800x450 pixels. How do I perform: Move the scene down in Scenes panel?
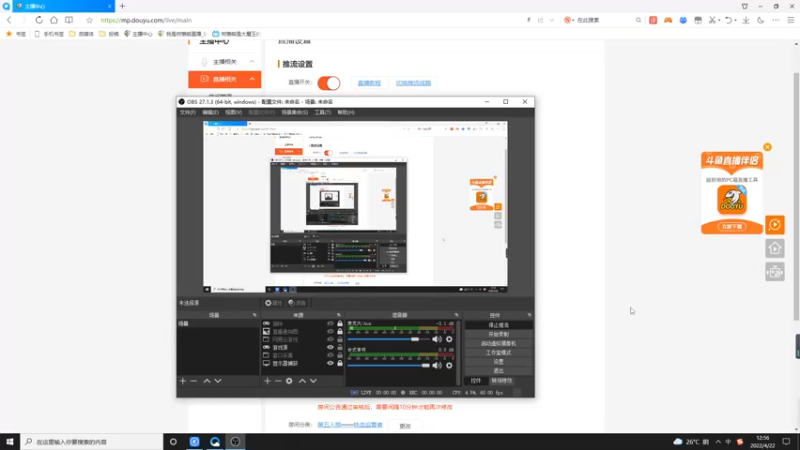218,381
